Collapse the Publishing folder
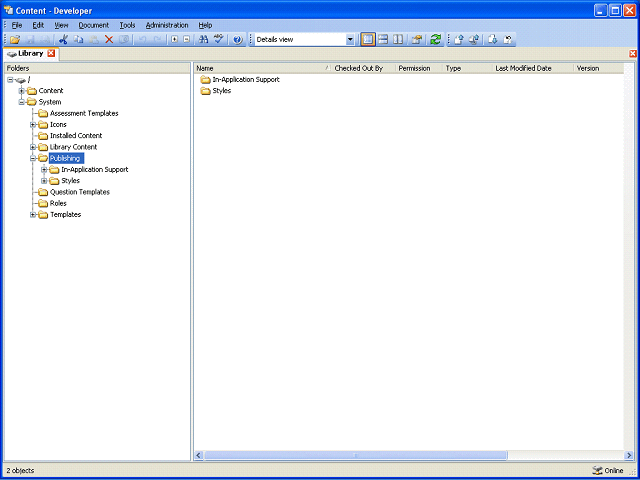 pyautogui.click(x=33, y=158)
